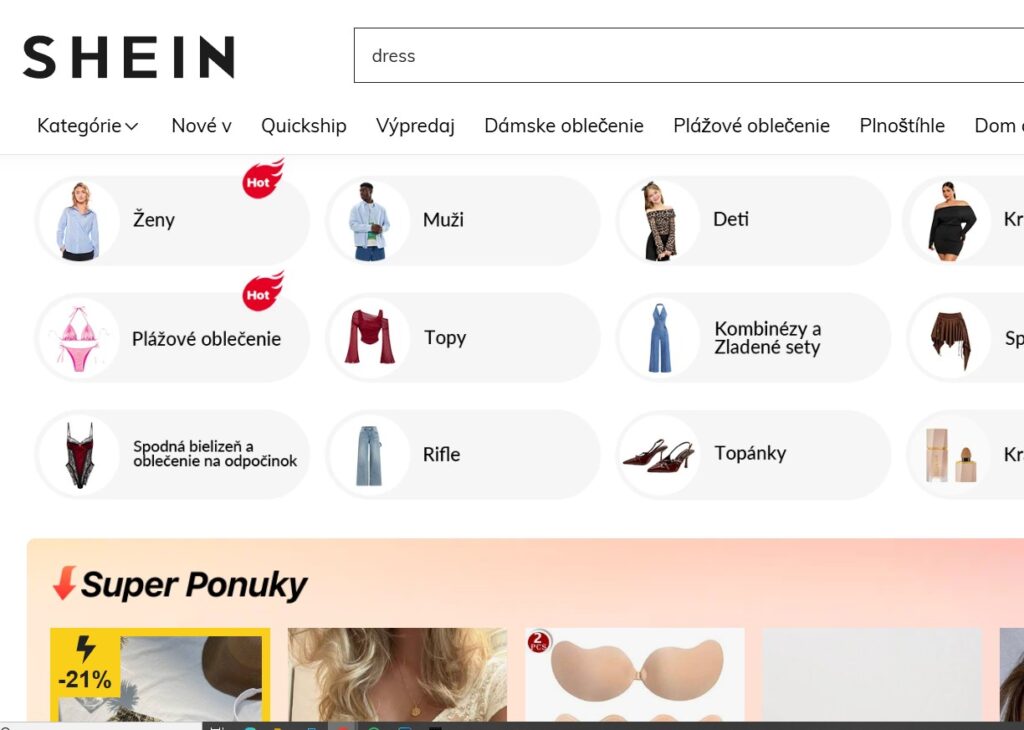
Task: Choose the pink bikini Plážové oblečenie icon
Action: click(78, 338)
